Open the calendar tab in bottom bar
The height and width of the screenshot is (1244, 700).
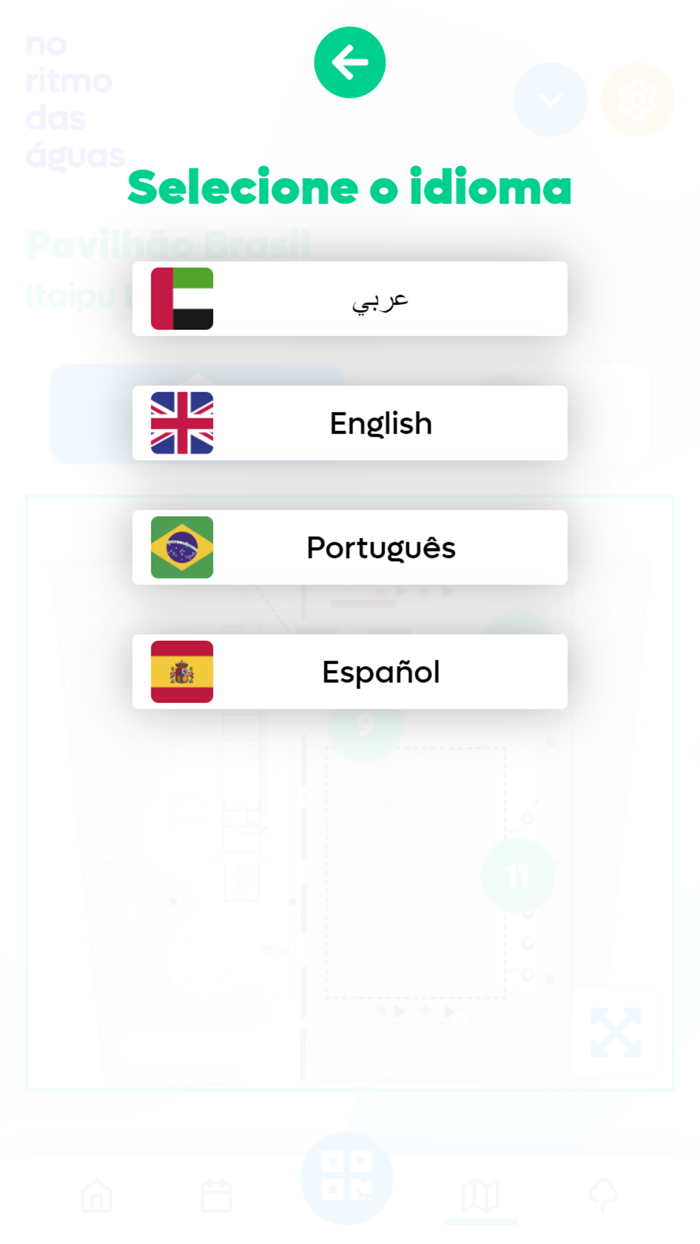tap(216, 1195)
